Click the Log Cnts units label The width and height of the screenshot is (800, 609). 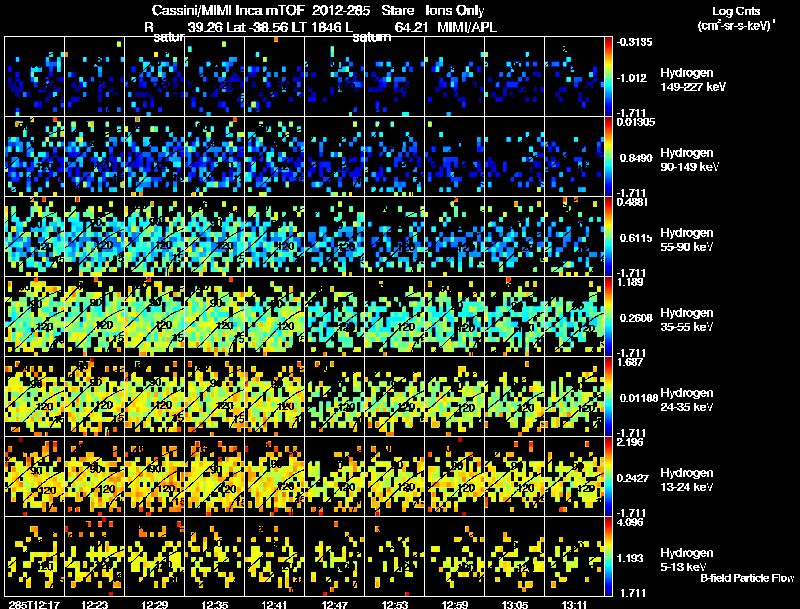[736, 18]
